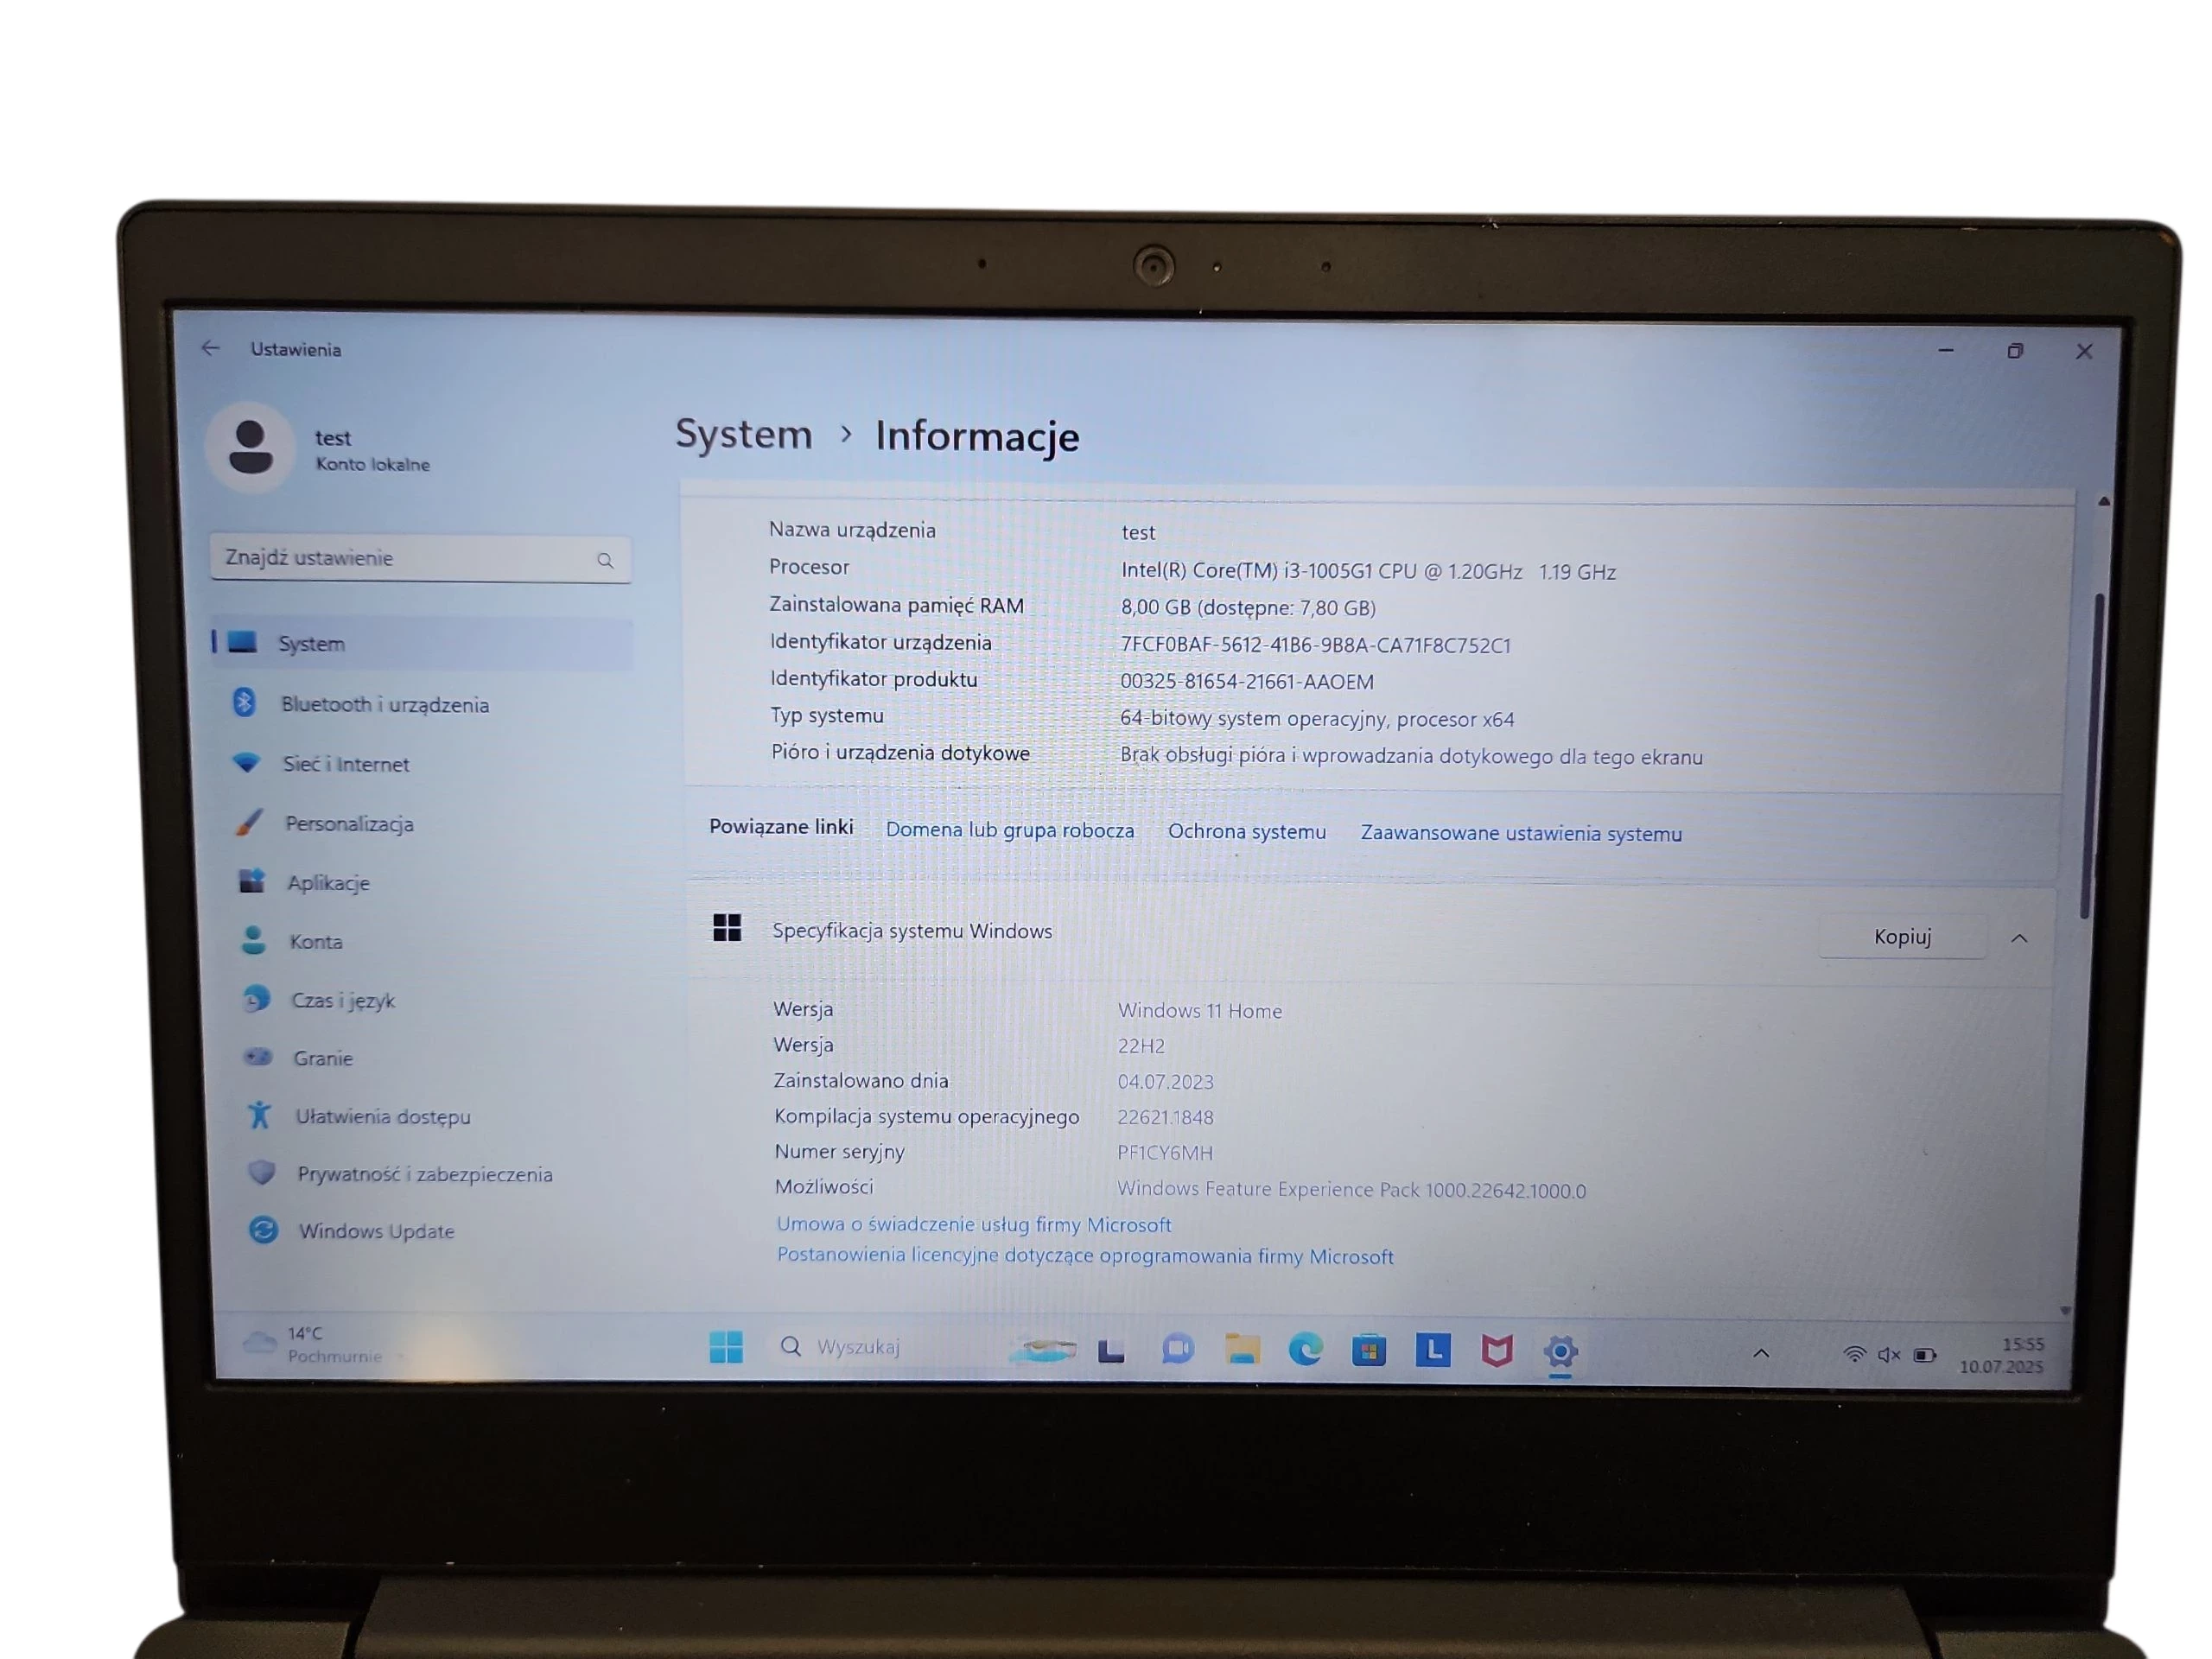Screen dimensions: 2212x1659
Task: Open File Explorer from taskbar
Action: (1242, 1349)
